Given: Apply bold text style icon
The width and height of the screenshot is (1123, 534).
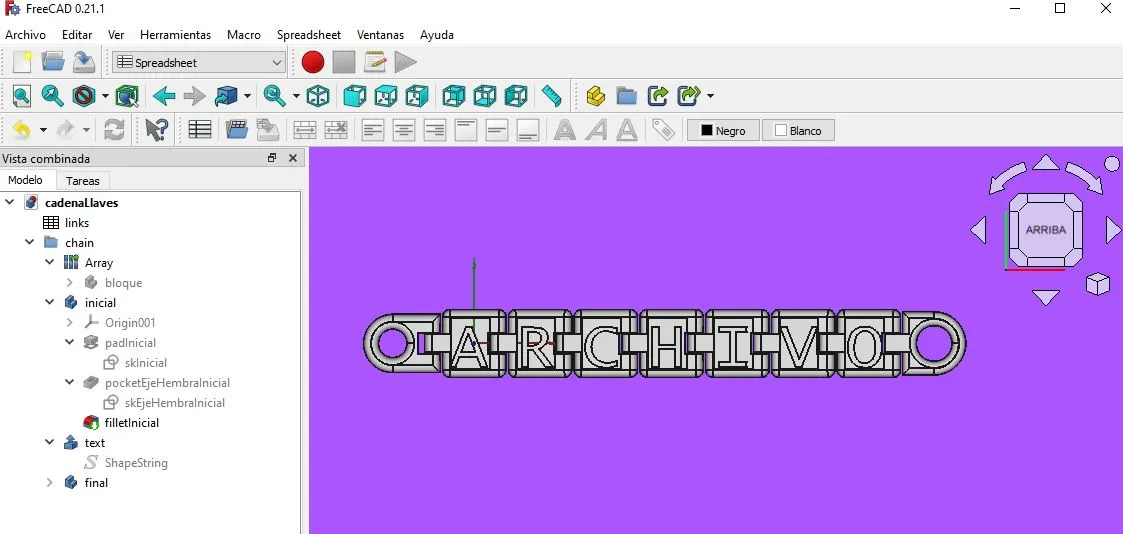Looking at the screenshot, I should 565,130.
